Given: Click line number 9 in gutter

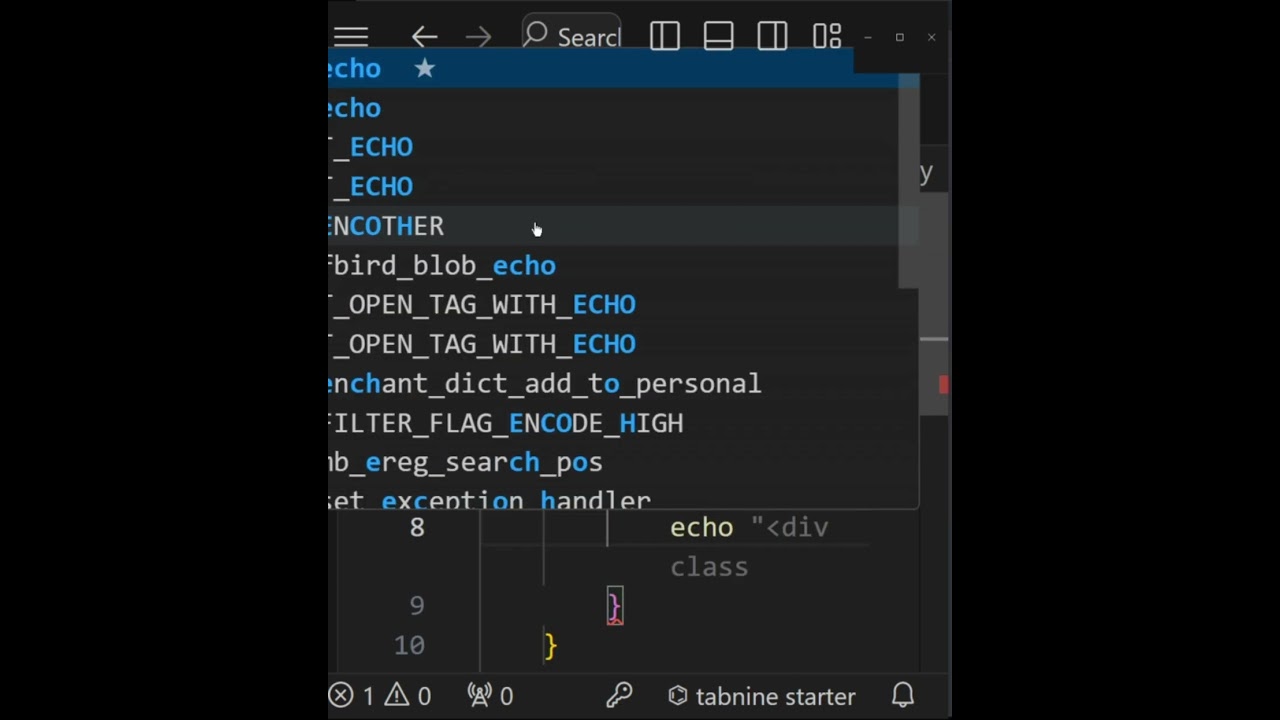Looking at the screenshot, I should click(x=417, y=606).
